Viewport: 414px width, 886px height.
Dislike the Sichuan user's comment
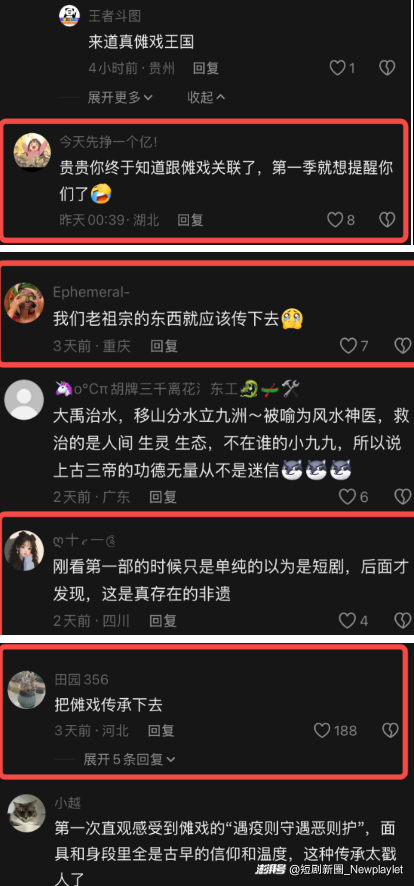click(x=402, y=621)
